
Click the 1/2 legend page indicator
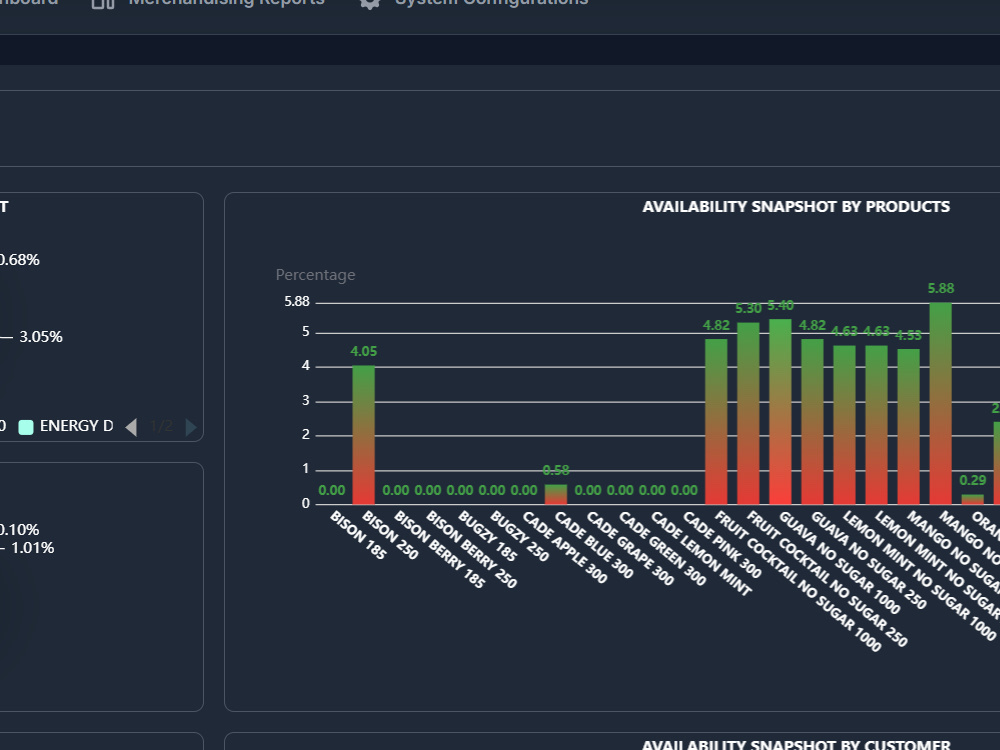click(161, 426)
